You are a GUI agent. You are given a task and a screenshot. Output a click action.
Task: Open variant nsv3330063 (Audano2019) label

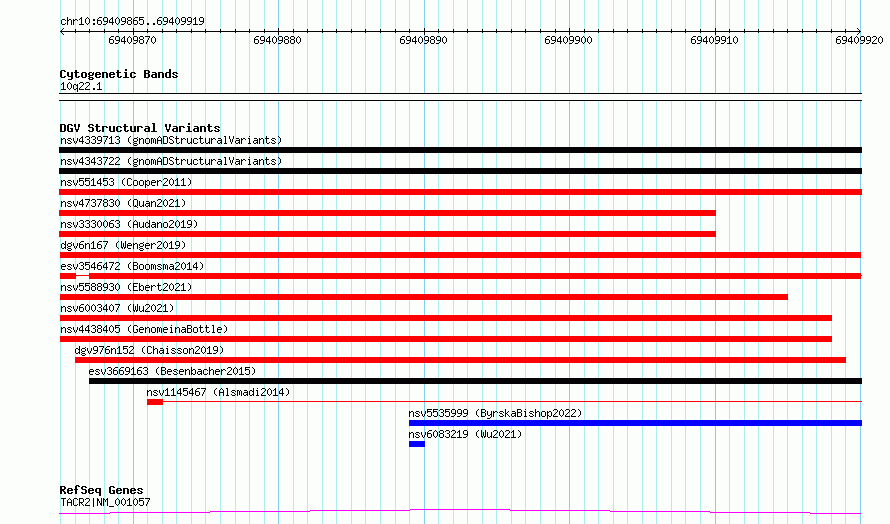pyautogui.click(x=129, y=224)
